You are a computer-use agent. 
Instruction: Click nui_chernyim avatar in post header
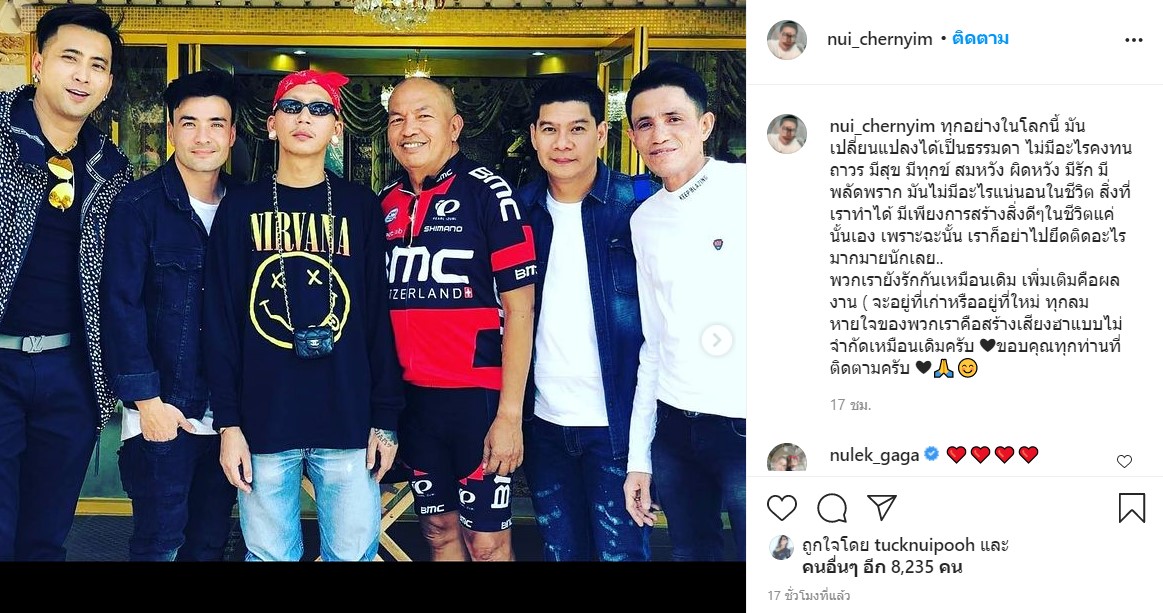coord(787,40)
